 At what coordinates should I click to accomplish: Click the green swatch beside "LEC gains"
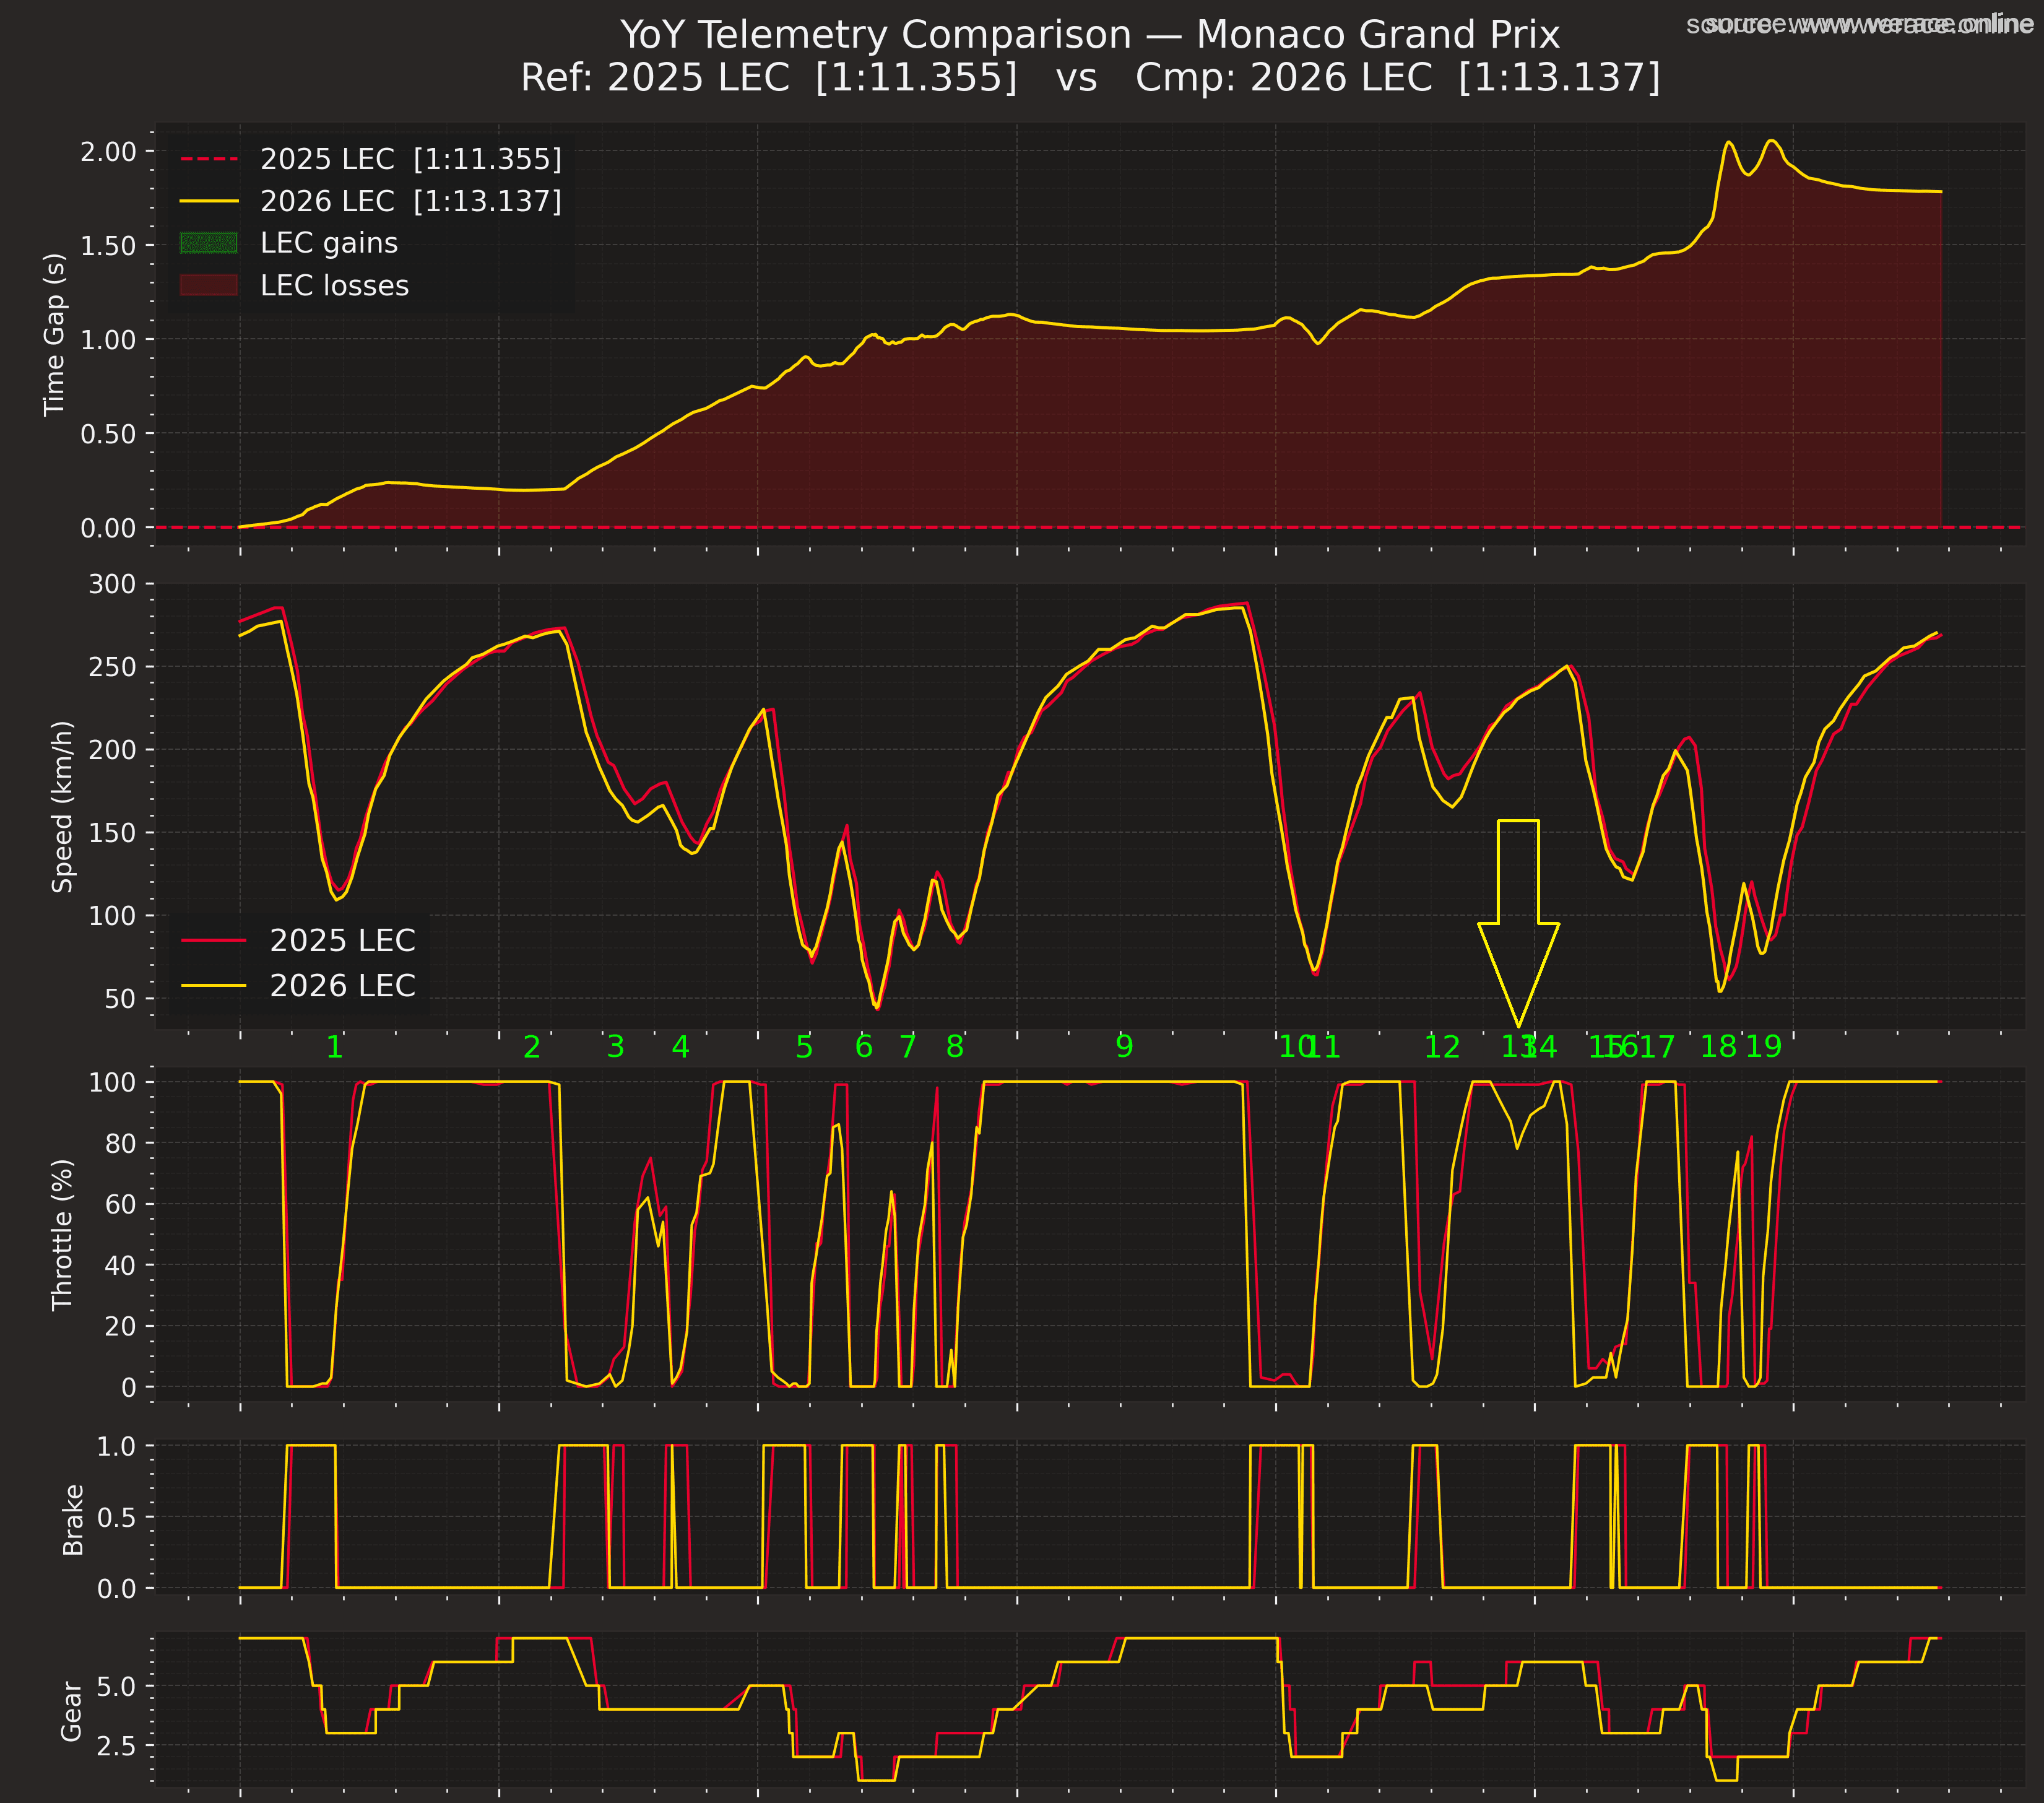click(209, 243)
